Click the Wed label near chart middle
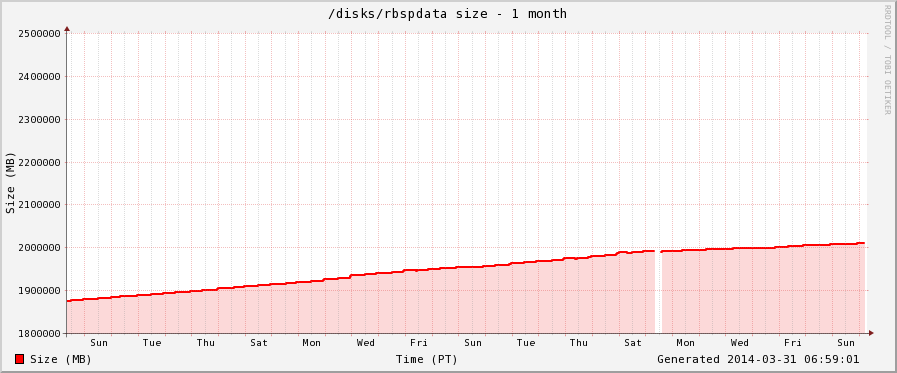 click(366, 343)
